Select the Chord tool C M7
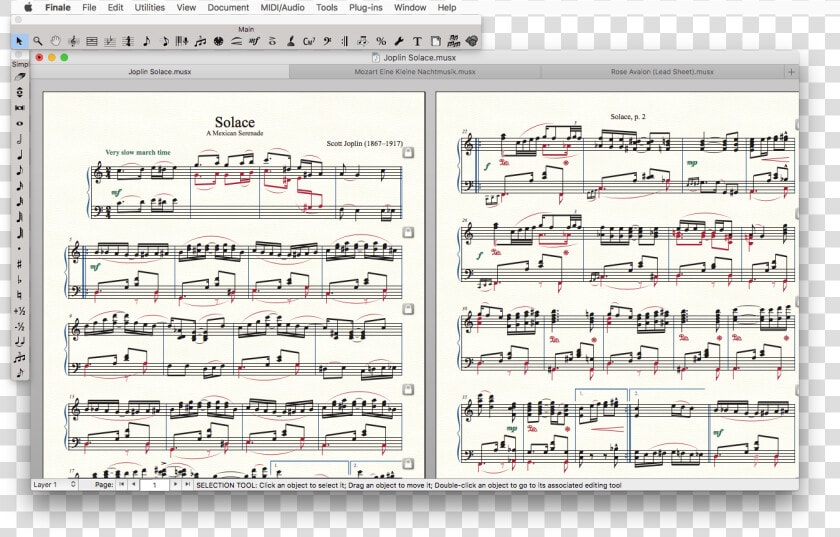Viewport: 840px width, 537px height. tap(309, 41)
